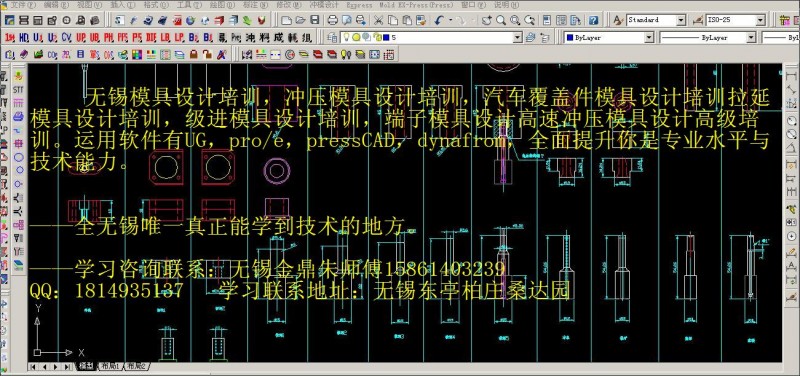Image resolution: width=800 pixels, height=376 pixels.
Task: Open the 说明 (Help) menu
Action: click(x=507, y=5)
